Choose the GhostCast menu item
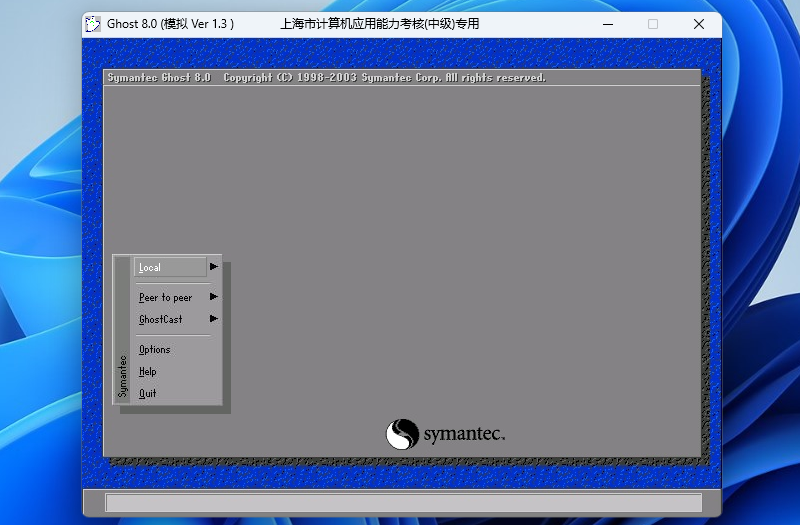The image size is (800, 525). click(160, 319)
